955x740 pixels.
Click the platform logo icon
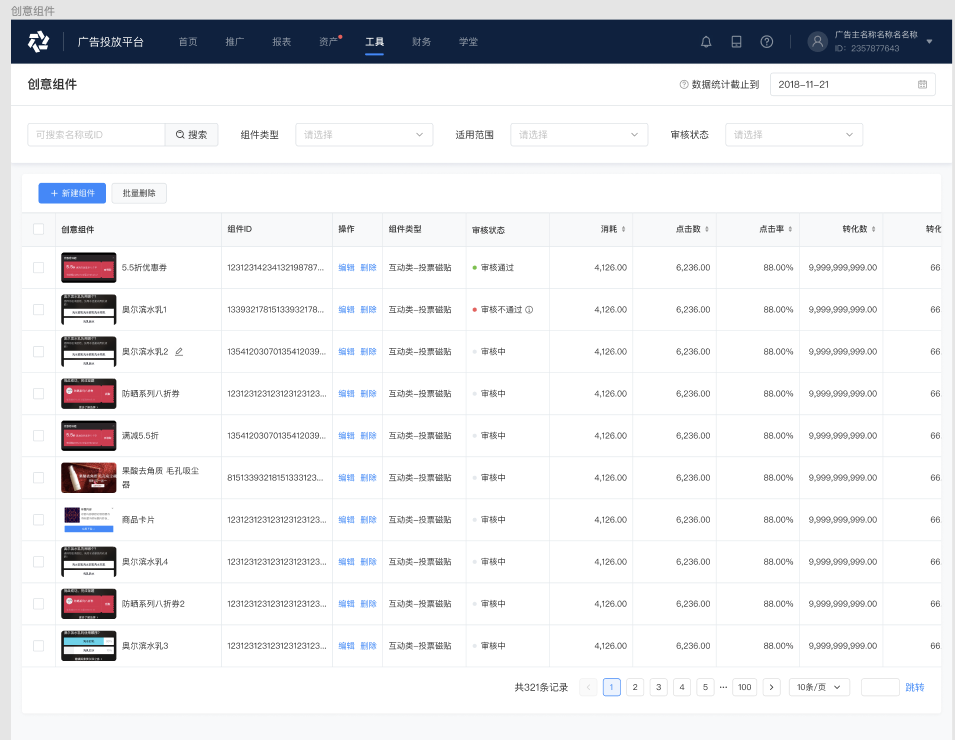click(x=38, y=41)
